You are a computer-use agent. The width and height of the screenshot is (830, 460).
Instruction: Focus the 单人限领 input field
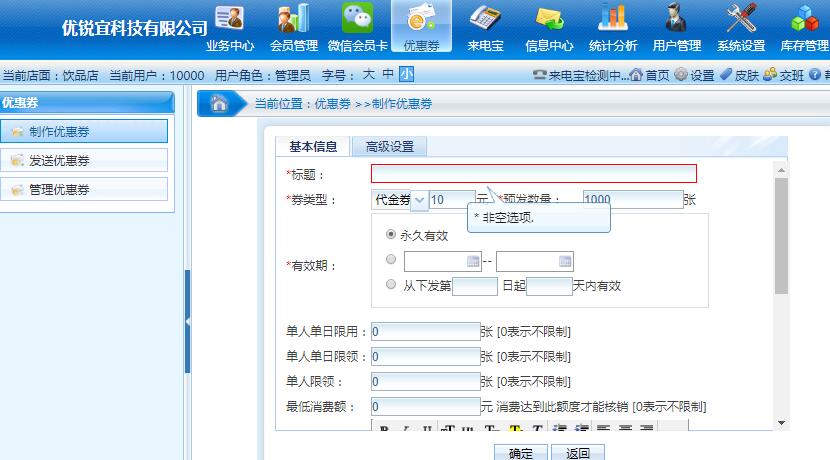426,381
